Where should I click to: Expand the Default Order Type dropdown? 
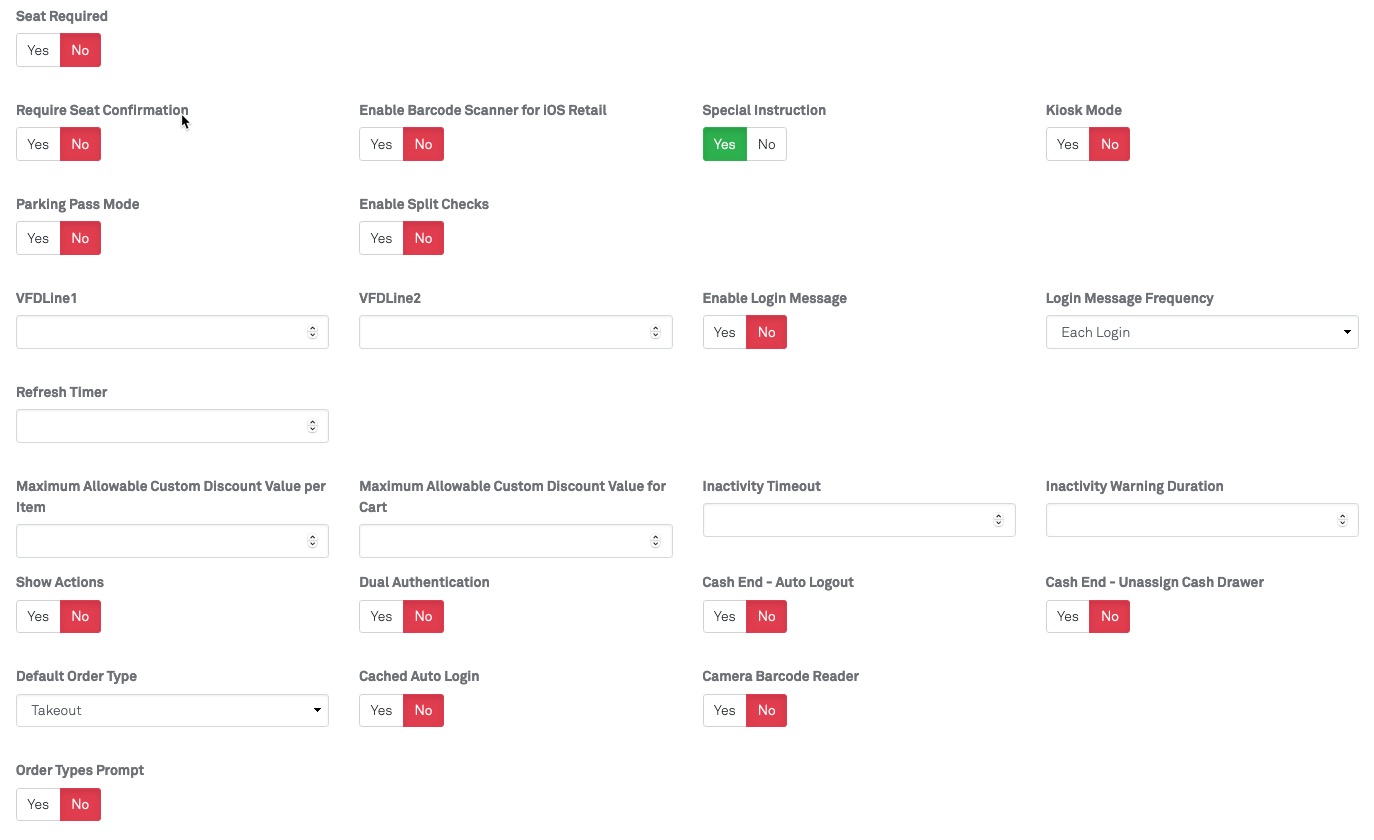tap(172, 710)
